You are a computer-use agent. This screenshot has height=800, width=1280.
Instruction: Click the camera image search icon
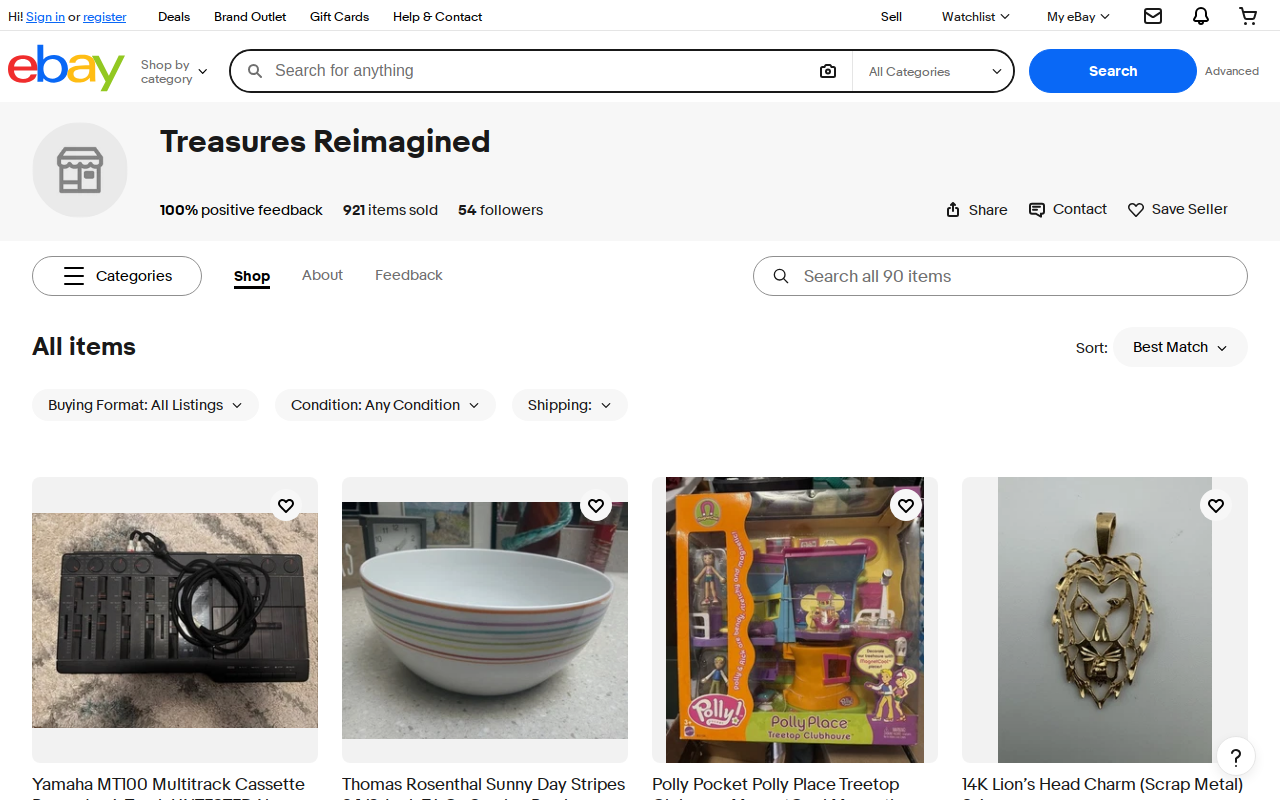(828, 71)
